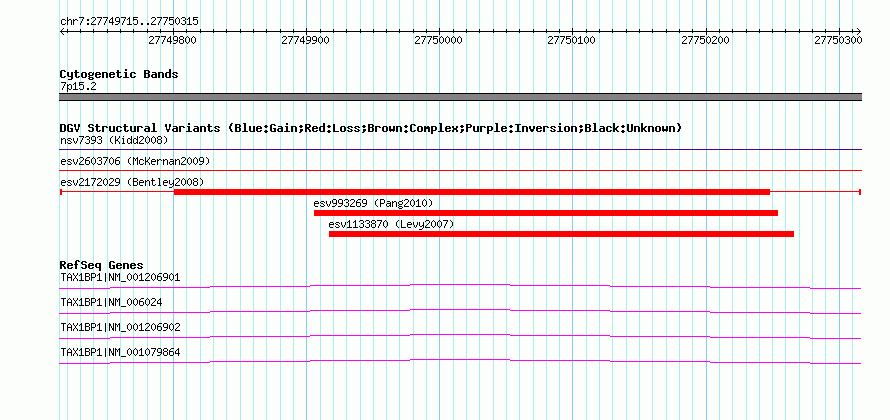Open TAX1BP1|NM_001206901 gene label
The height and width of the screenshot is (420, 890).
(x=120, y=278)
